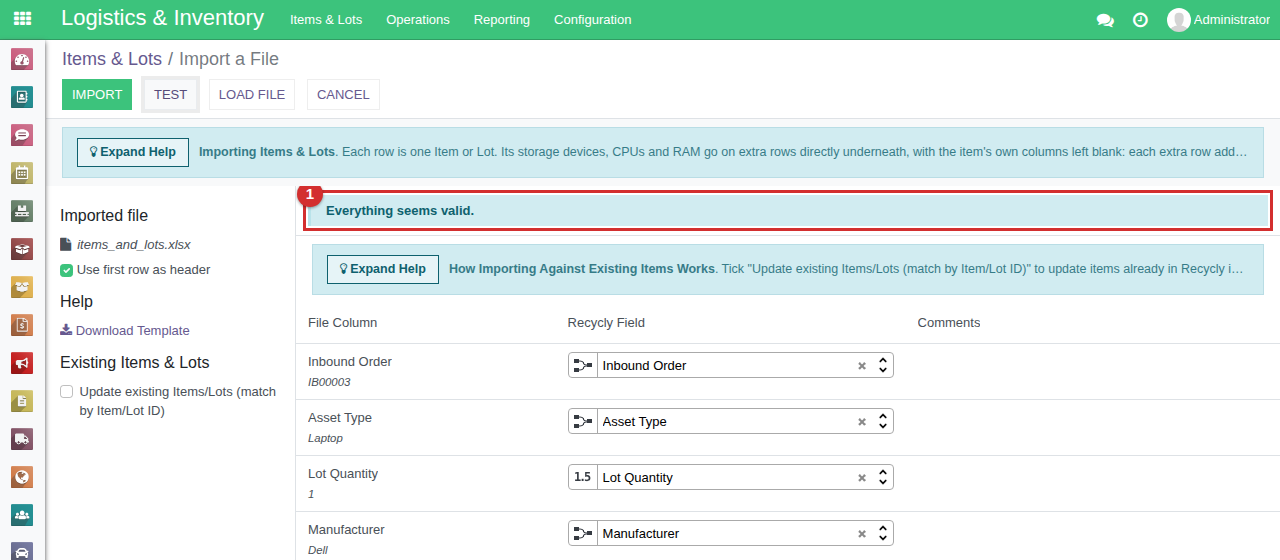Open the contacts address book app

tap(22, 97)
